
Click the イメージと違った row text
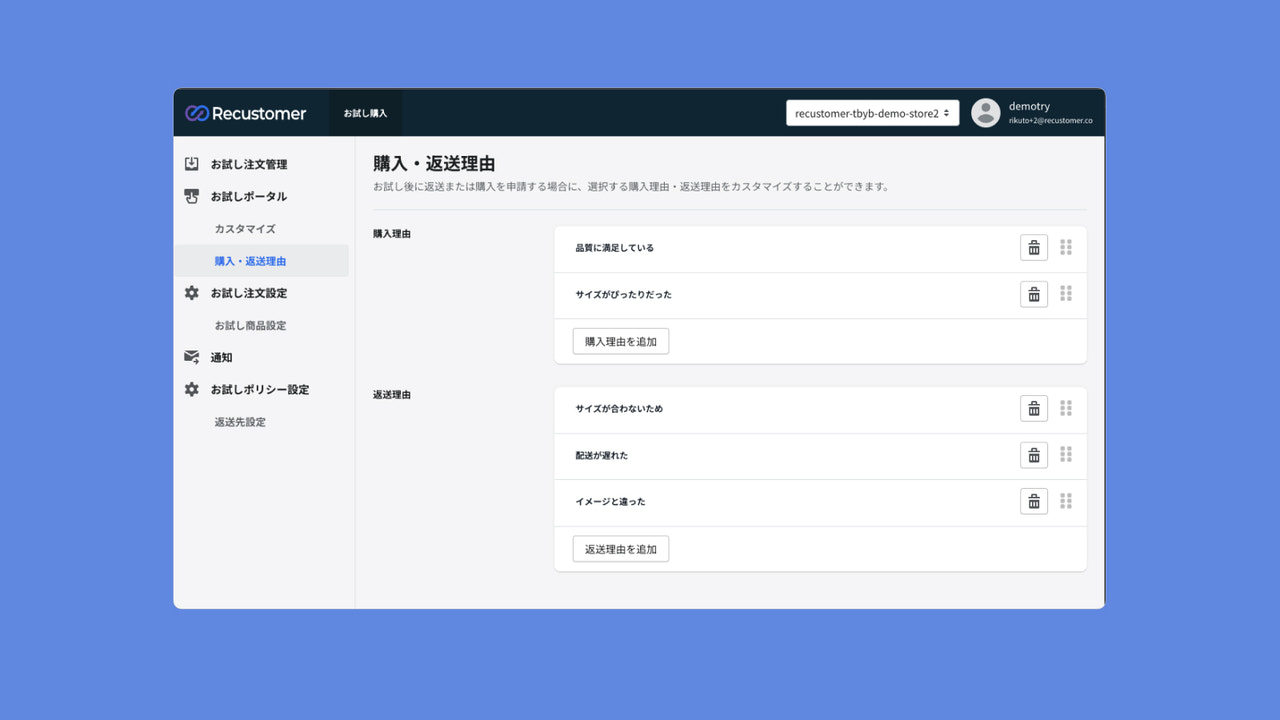(611, 502)
